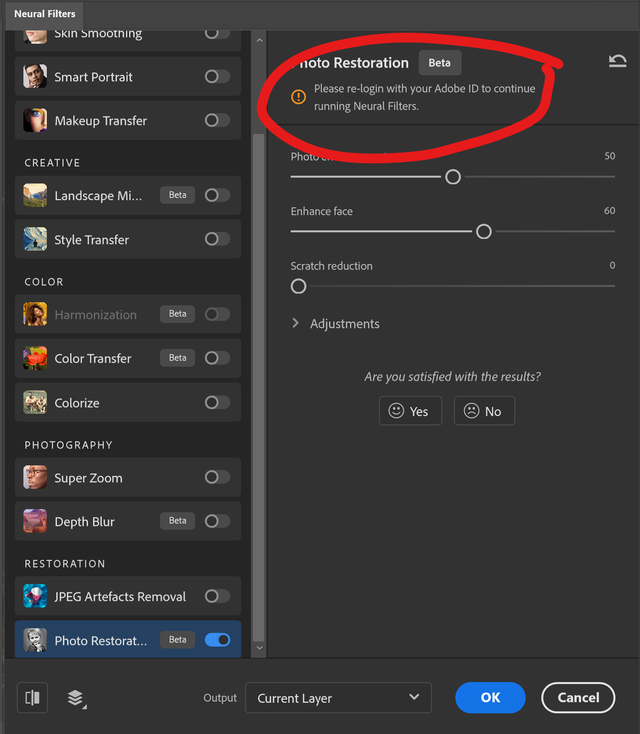
Task: Disable the Photo Restoration toggle
Action: point(217,640)
